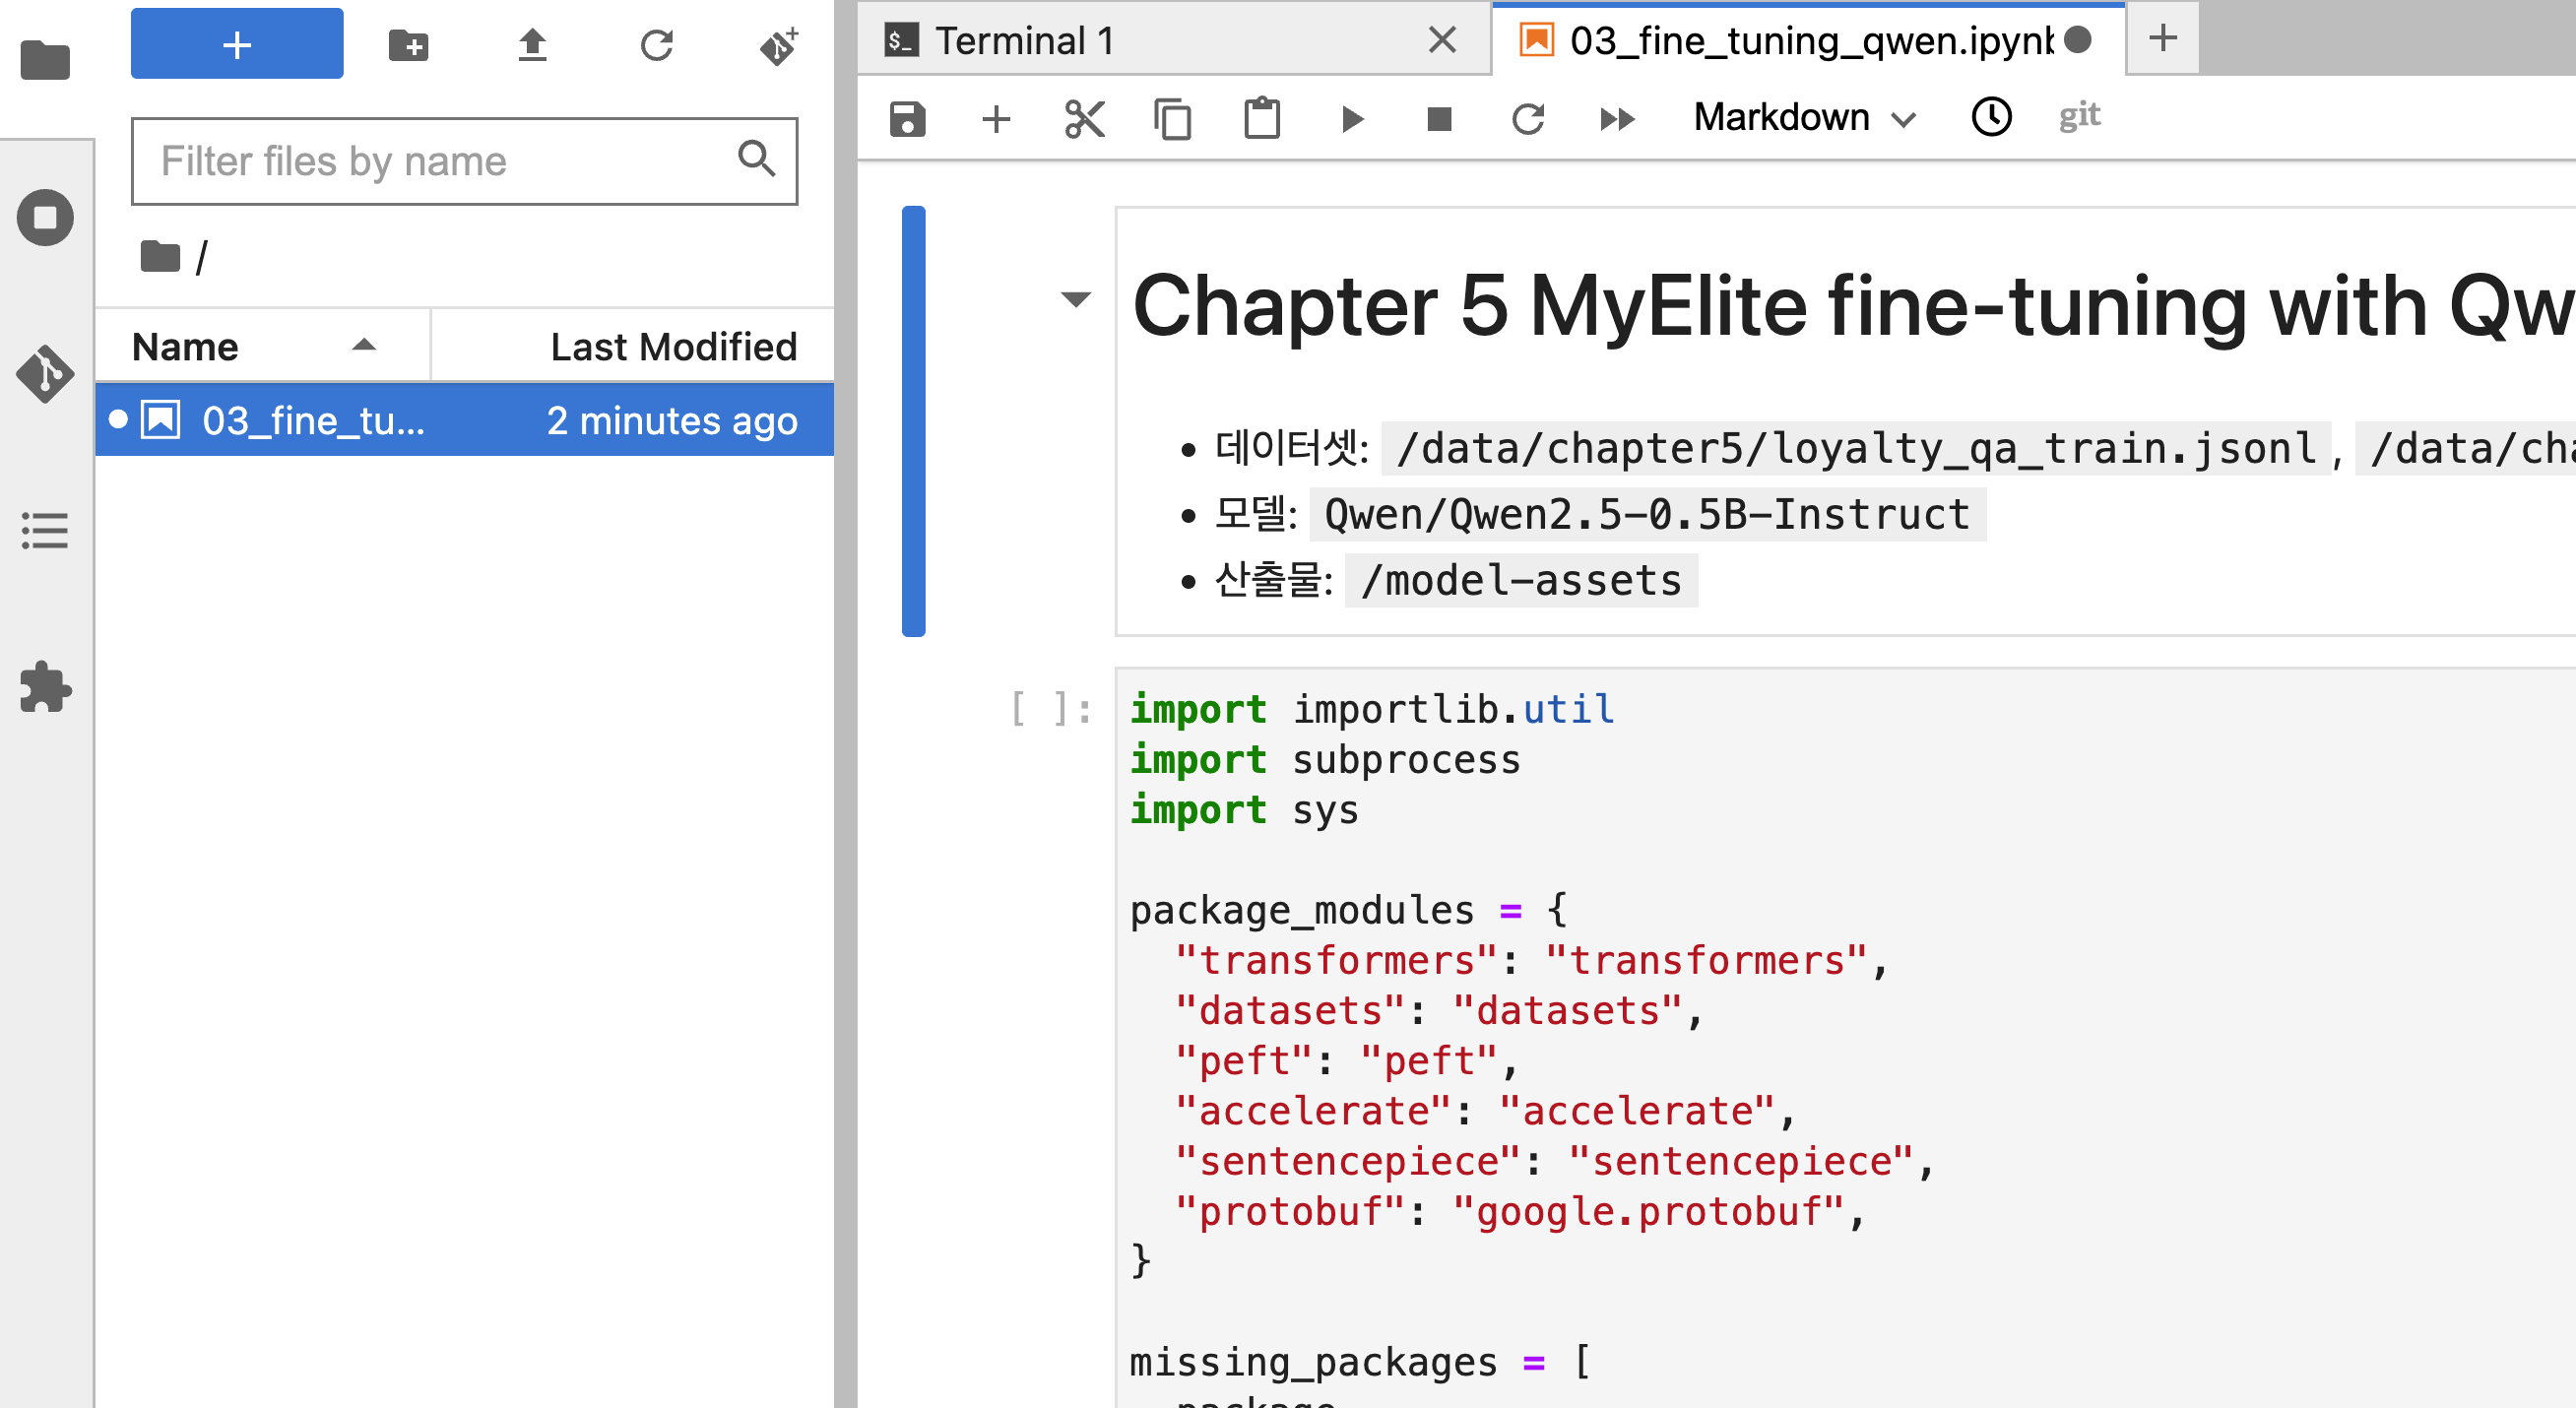The image size is (2576, 1408).
Task: Create a new folder
Action: (x=409, y=45)
